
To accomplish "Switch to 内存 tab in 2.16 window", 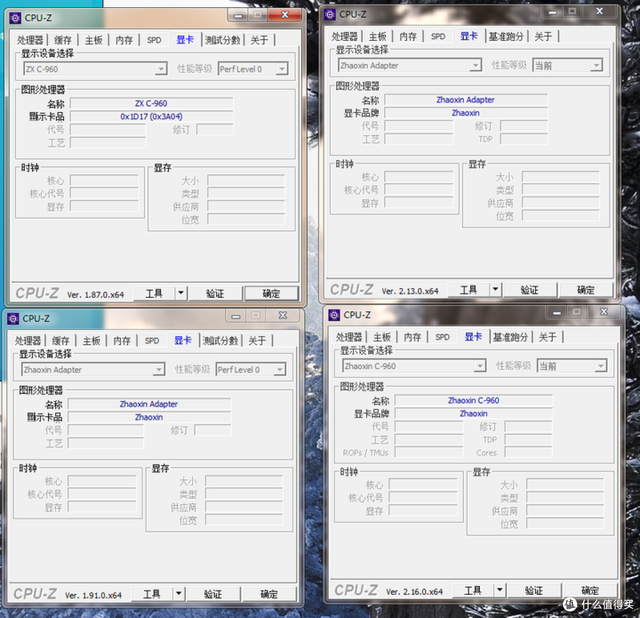I will tap(412, 337).
